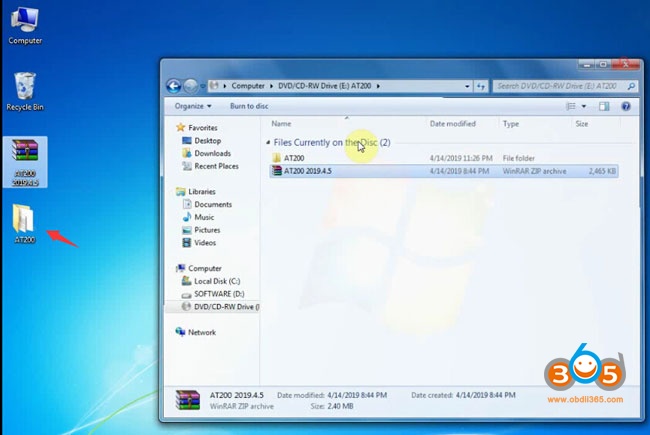Click the Explorer Back navigation arrow
The image size is (650, 435).
coord(173,86)
